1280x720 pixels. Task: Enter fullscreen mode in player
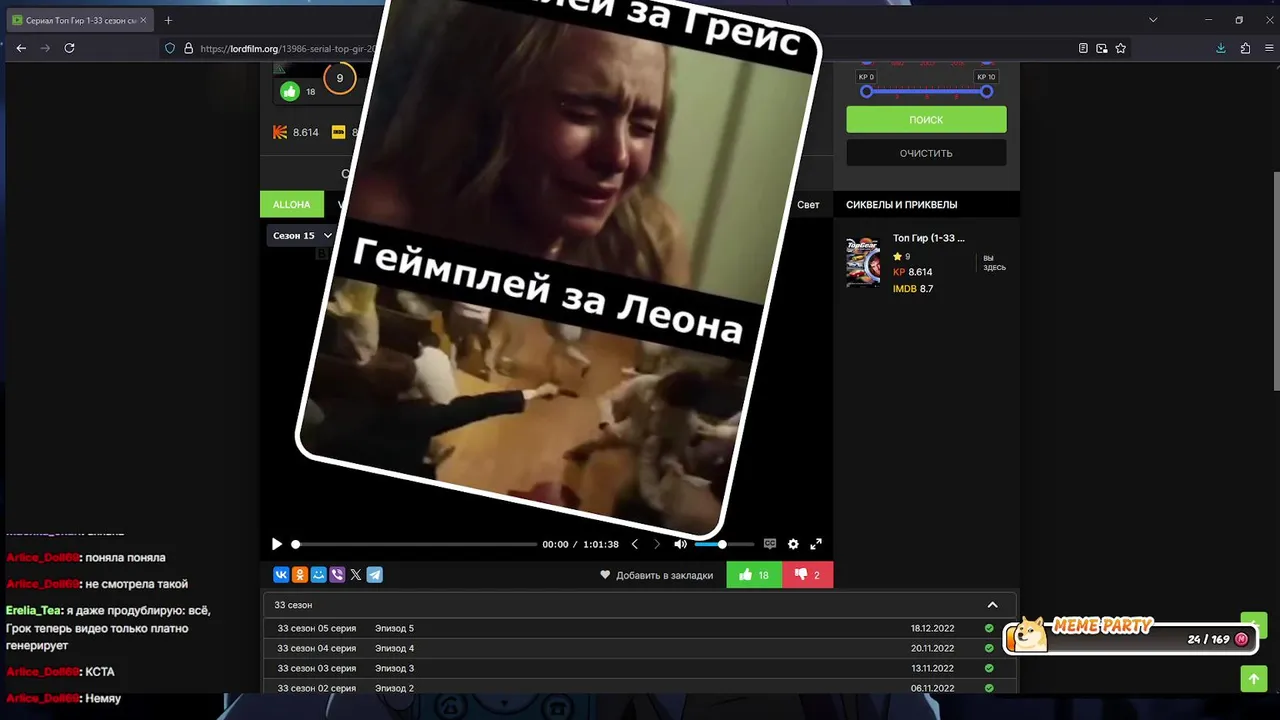pyautogui.click(x=816, y=544)
